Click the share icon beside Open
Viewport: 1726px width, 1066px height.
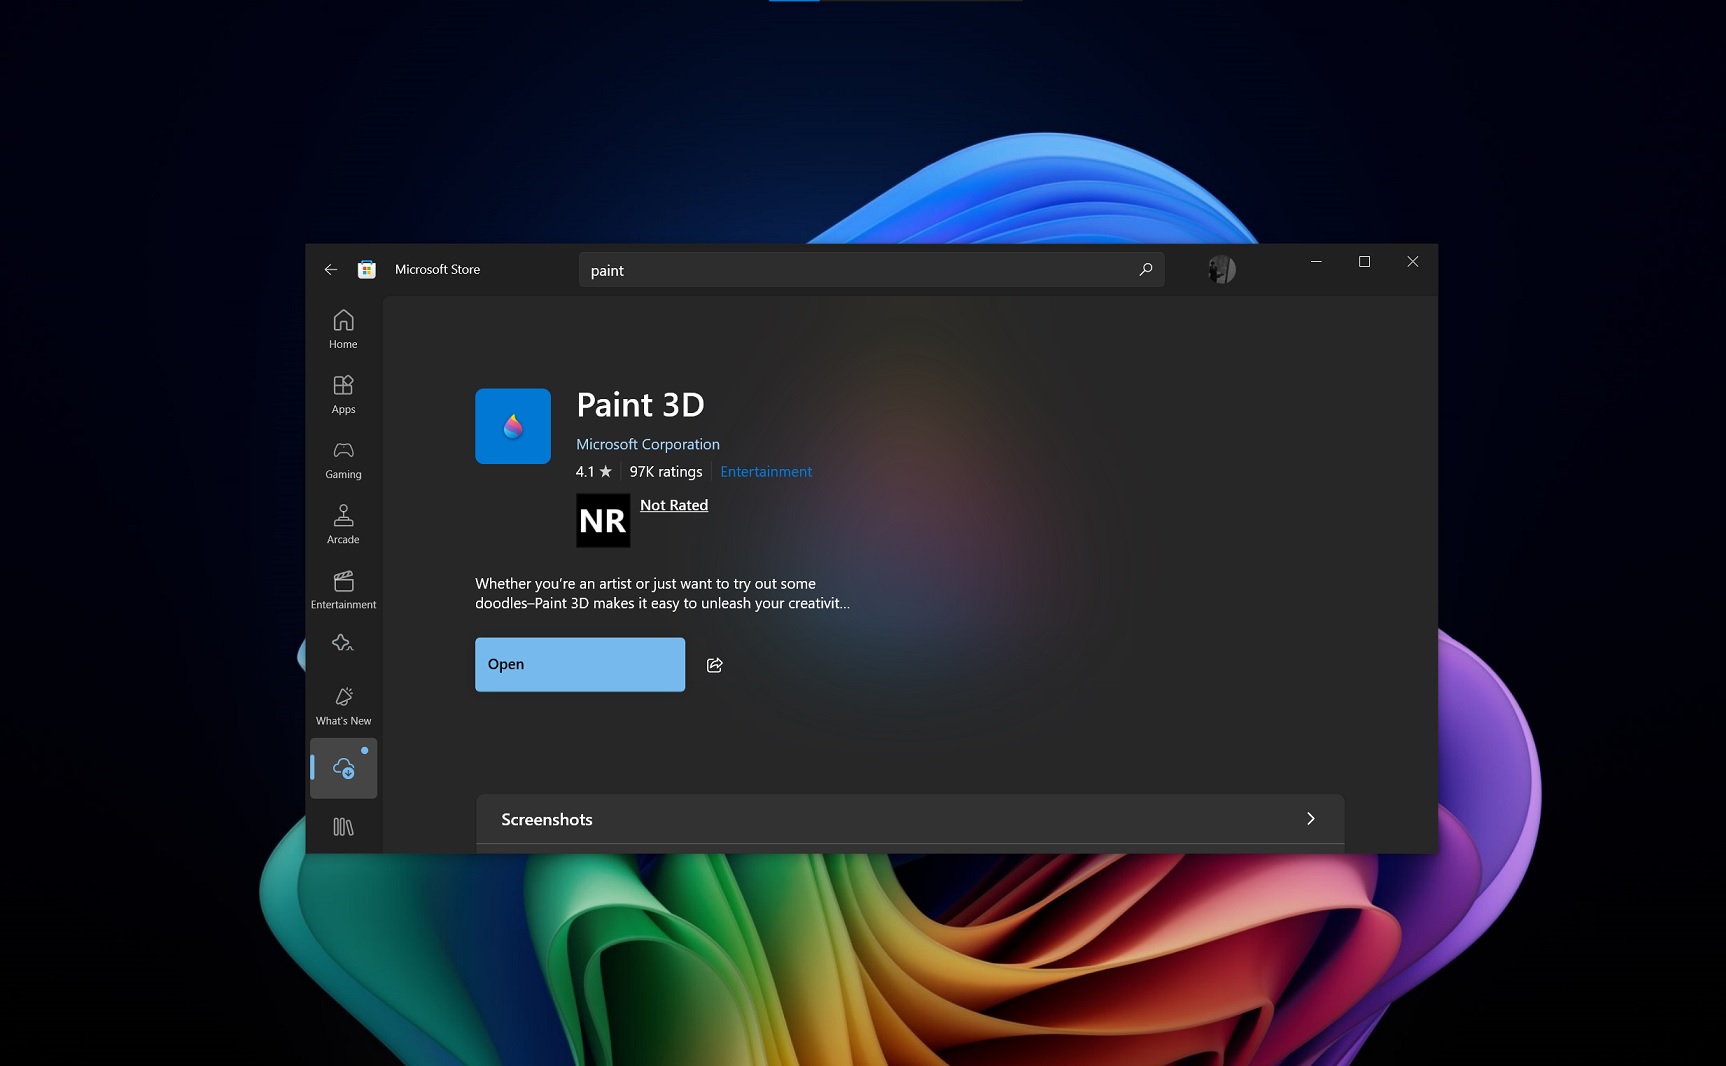tap(714, 665)
